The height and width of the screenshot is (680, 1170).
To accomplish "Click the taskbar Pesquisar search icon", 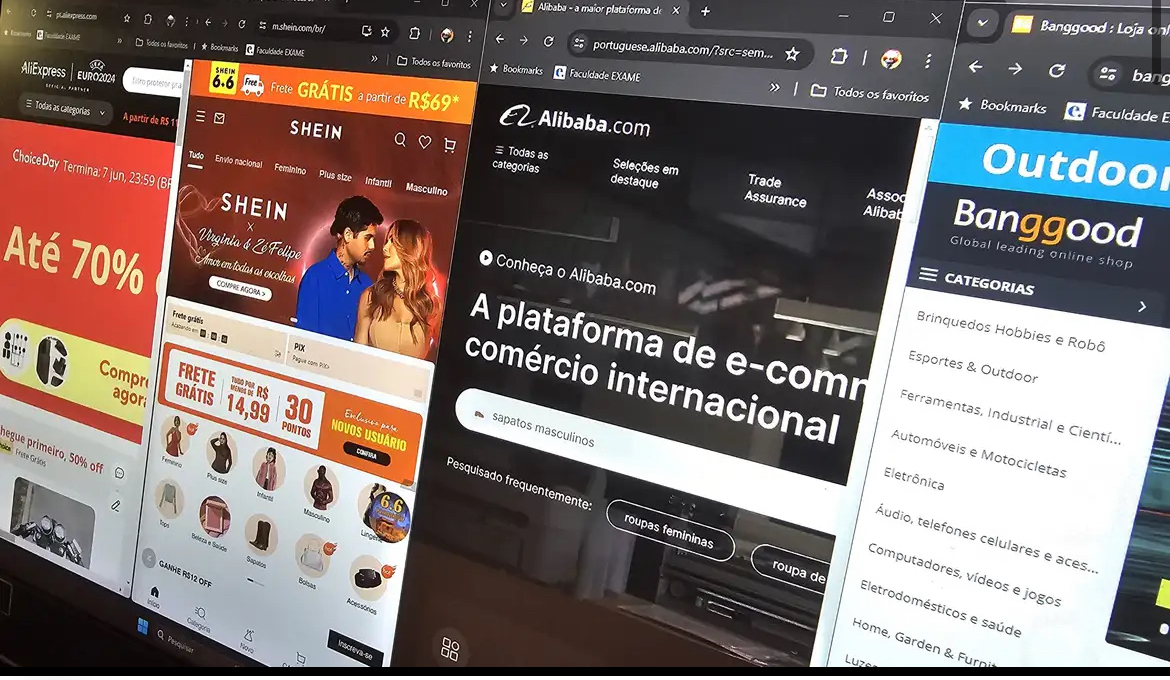I will [161, 635].
